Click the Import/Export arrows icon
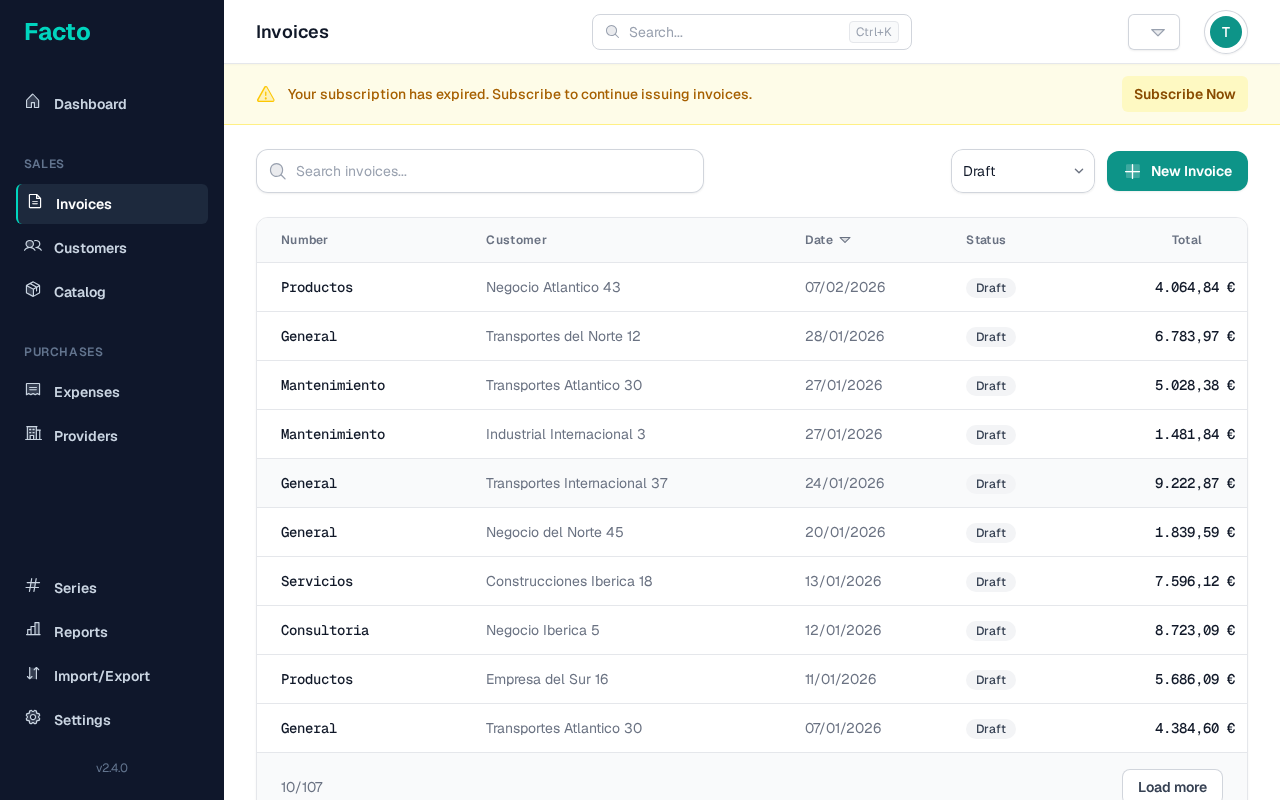Image resolution: width=1280 pixels, height=800 pixels. point(33,674)
